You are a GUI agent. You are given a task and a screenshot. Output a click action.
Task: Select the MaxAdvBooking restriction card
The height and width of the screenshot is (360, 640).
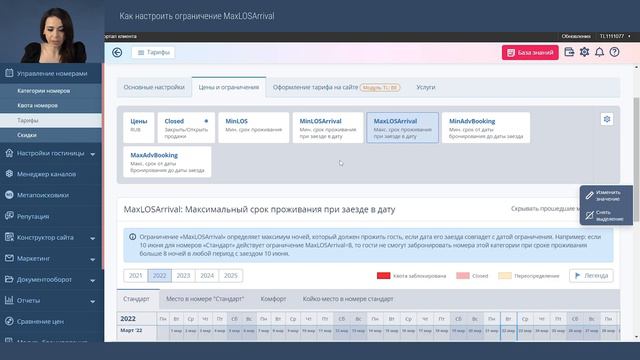[167, 162]
